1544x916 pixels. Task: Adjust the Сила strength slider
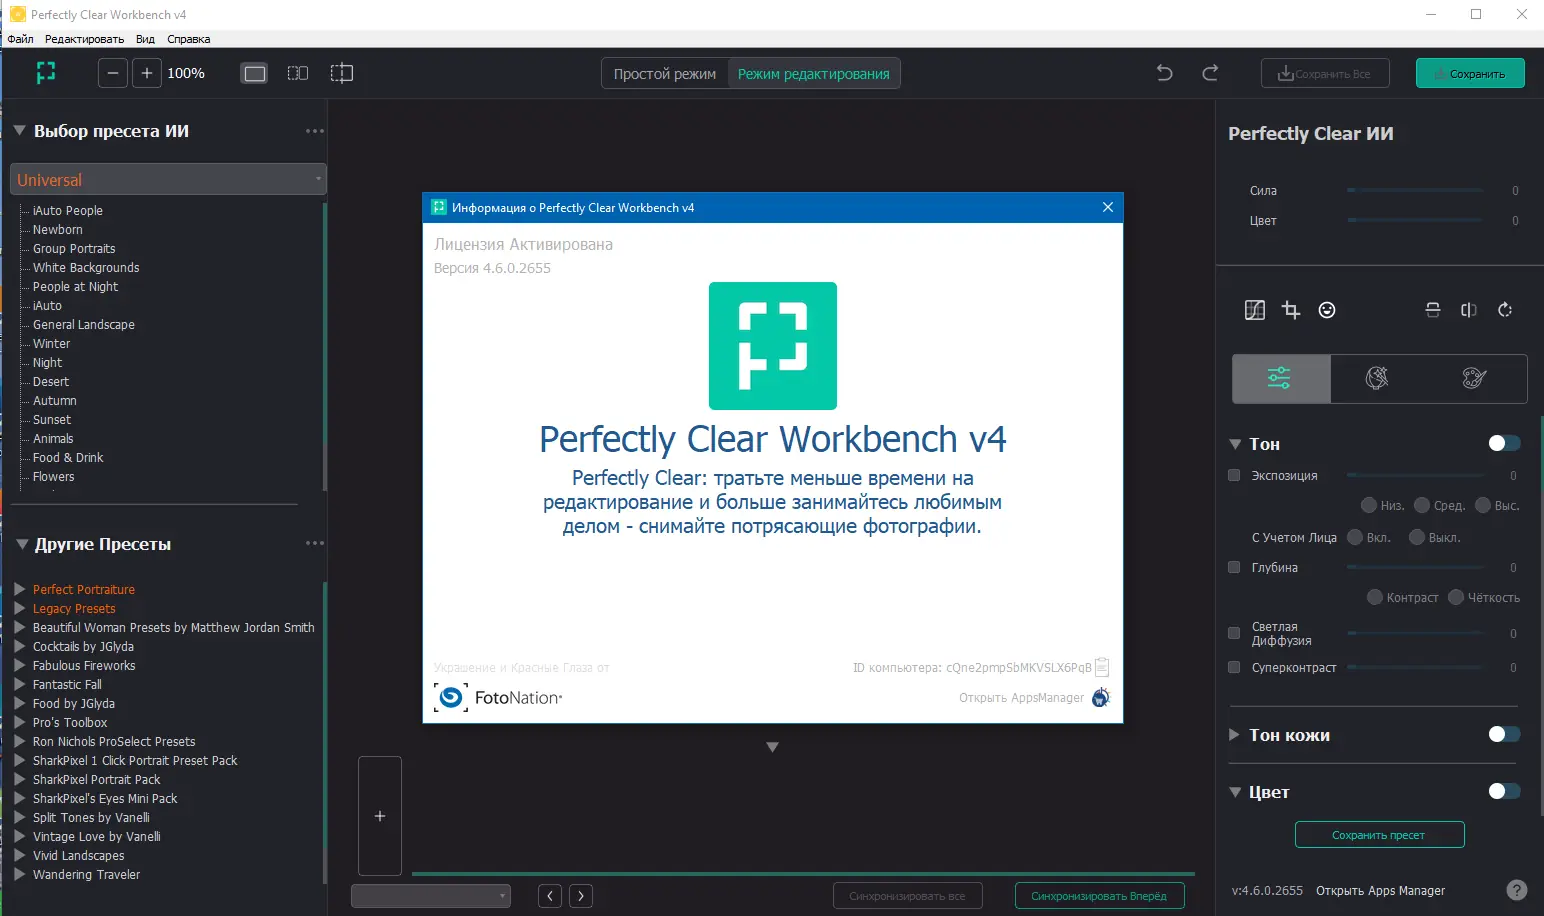1415,190
